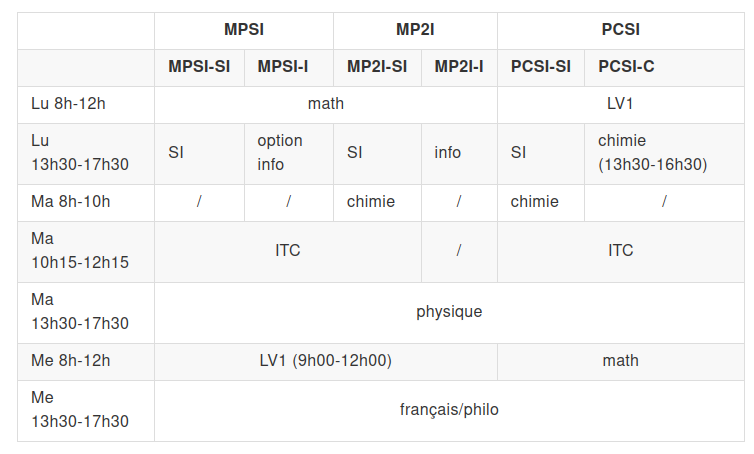
Task: Select the "option info" cell
Action: (280, 153)
